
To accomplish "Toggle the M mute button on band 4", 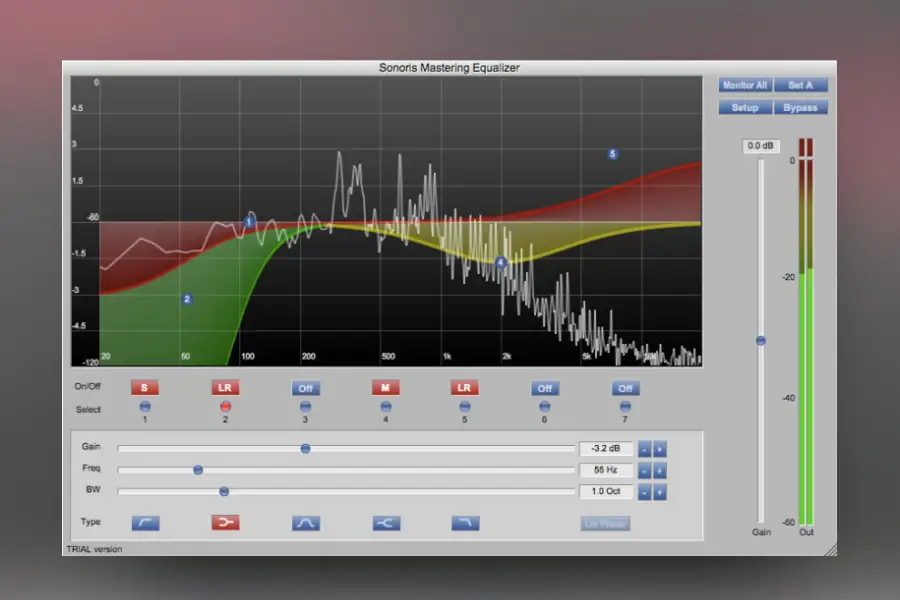I will pos(385,388).
